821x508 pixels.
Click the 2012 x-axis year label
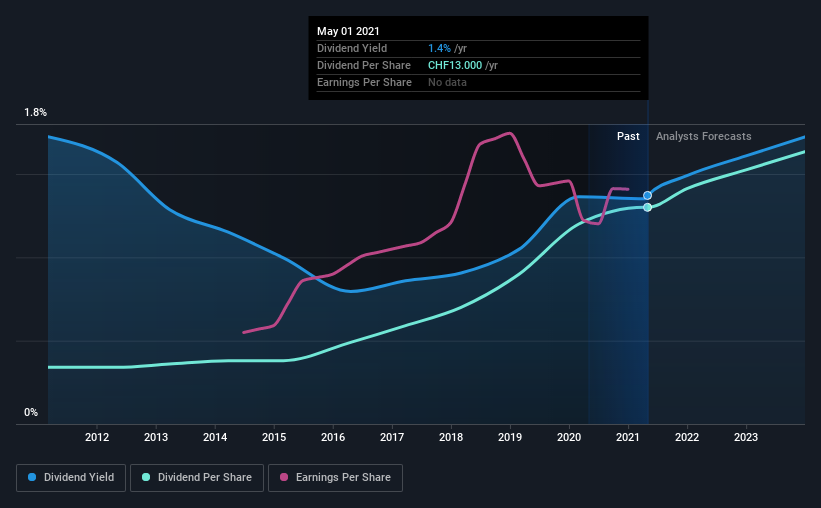(97, 437)
